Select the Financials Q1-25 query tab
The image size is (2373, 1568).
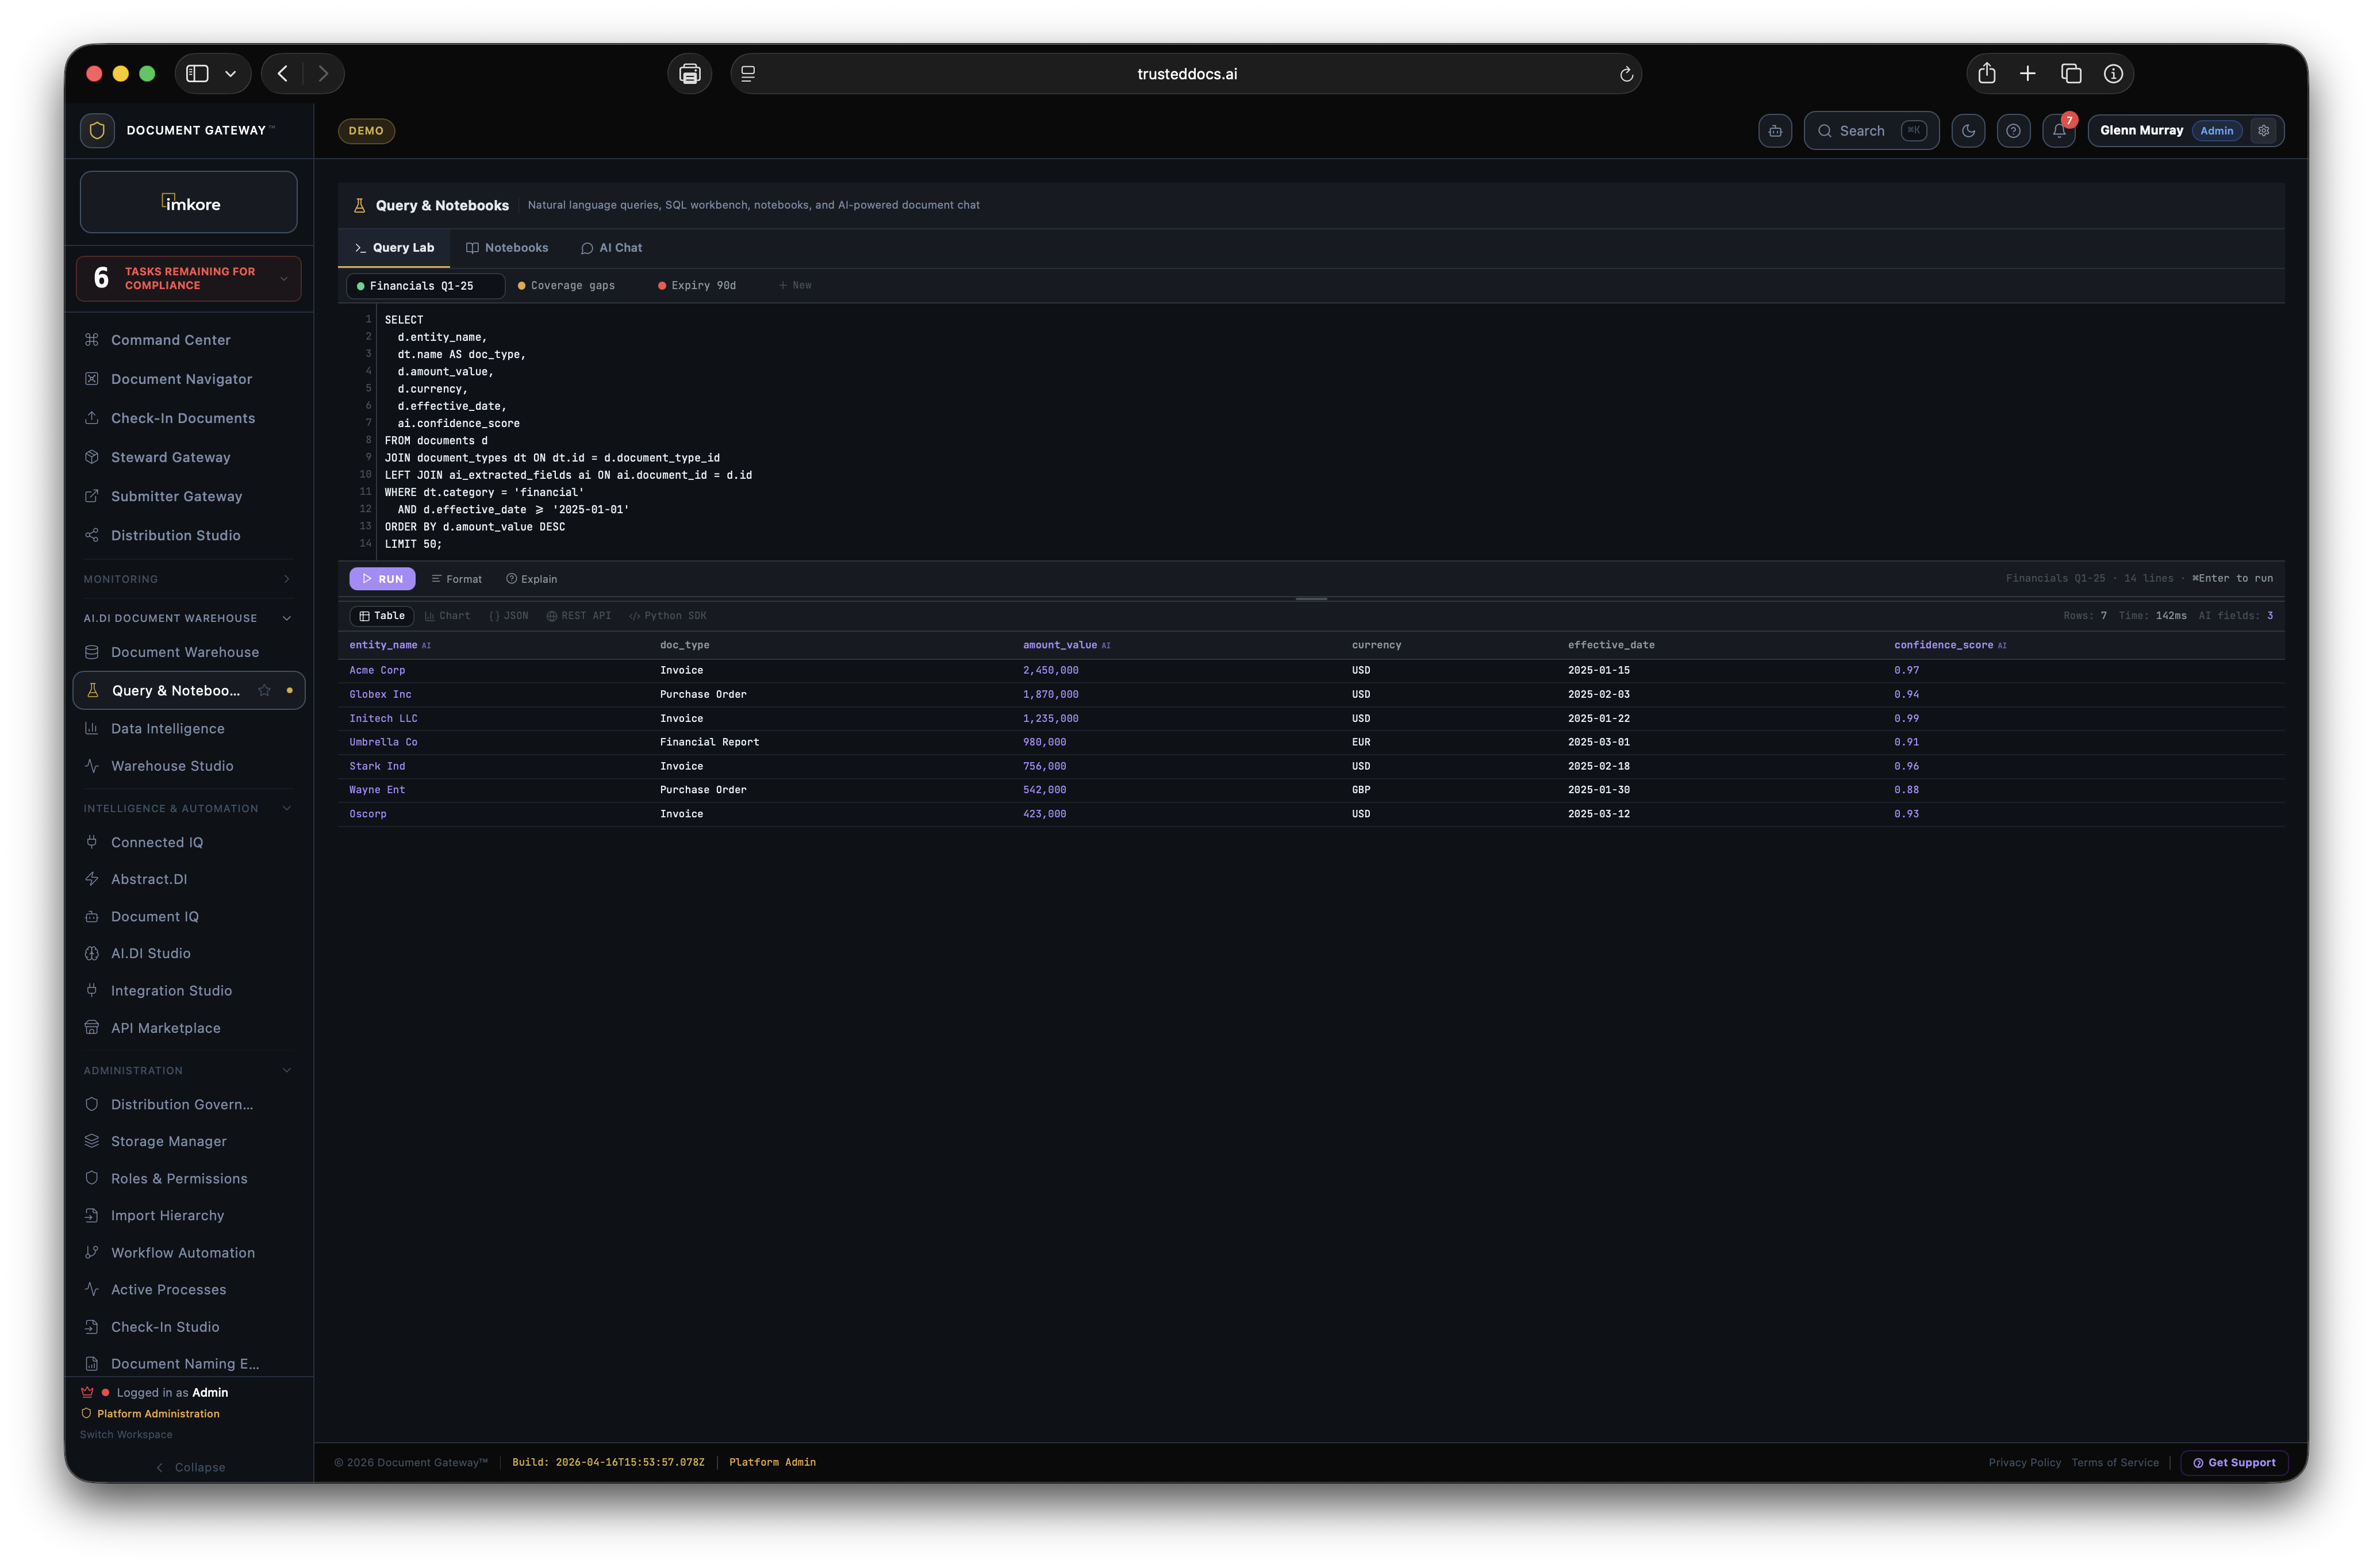(x=425, y=286)
